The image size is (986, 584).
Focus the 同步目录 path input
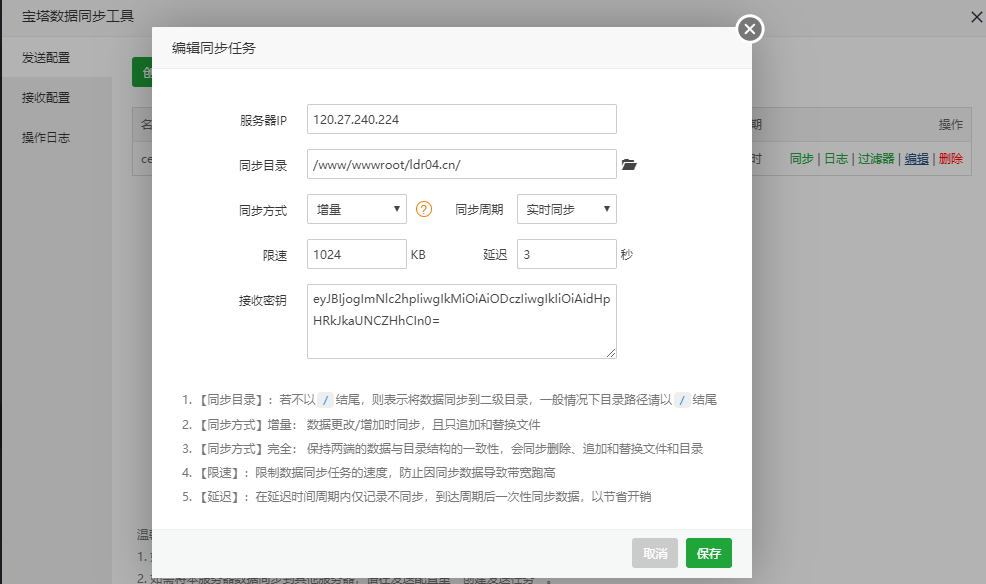(462, 165)
